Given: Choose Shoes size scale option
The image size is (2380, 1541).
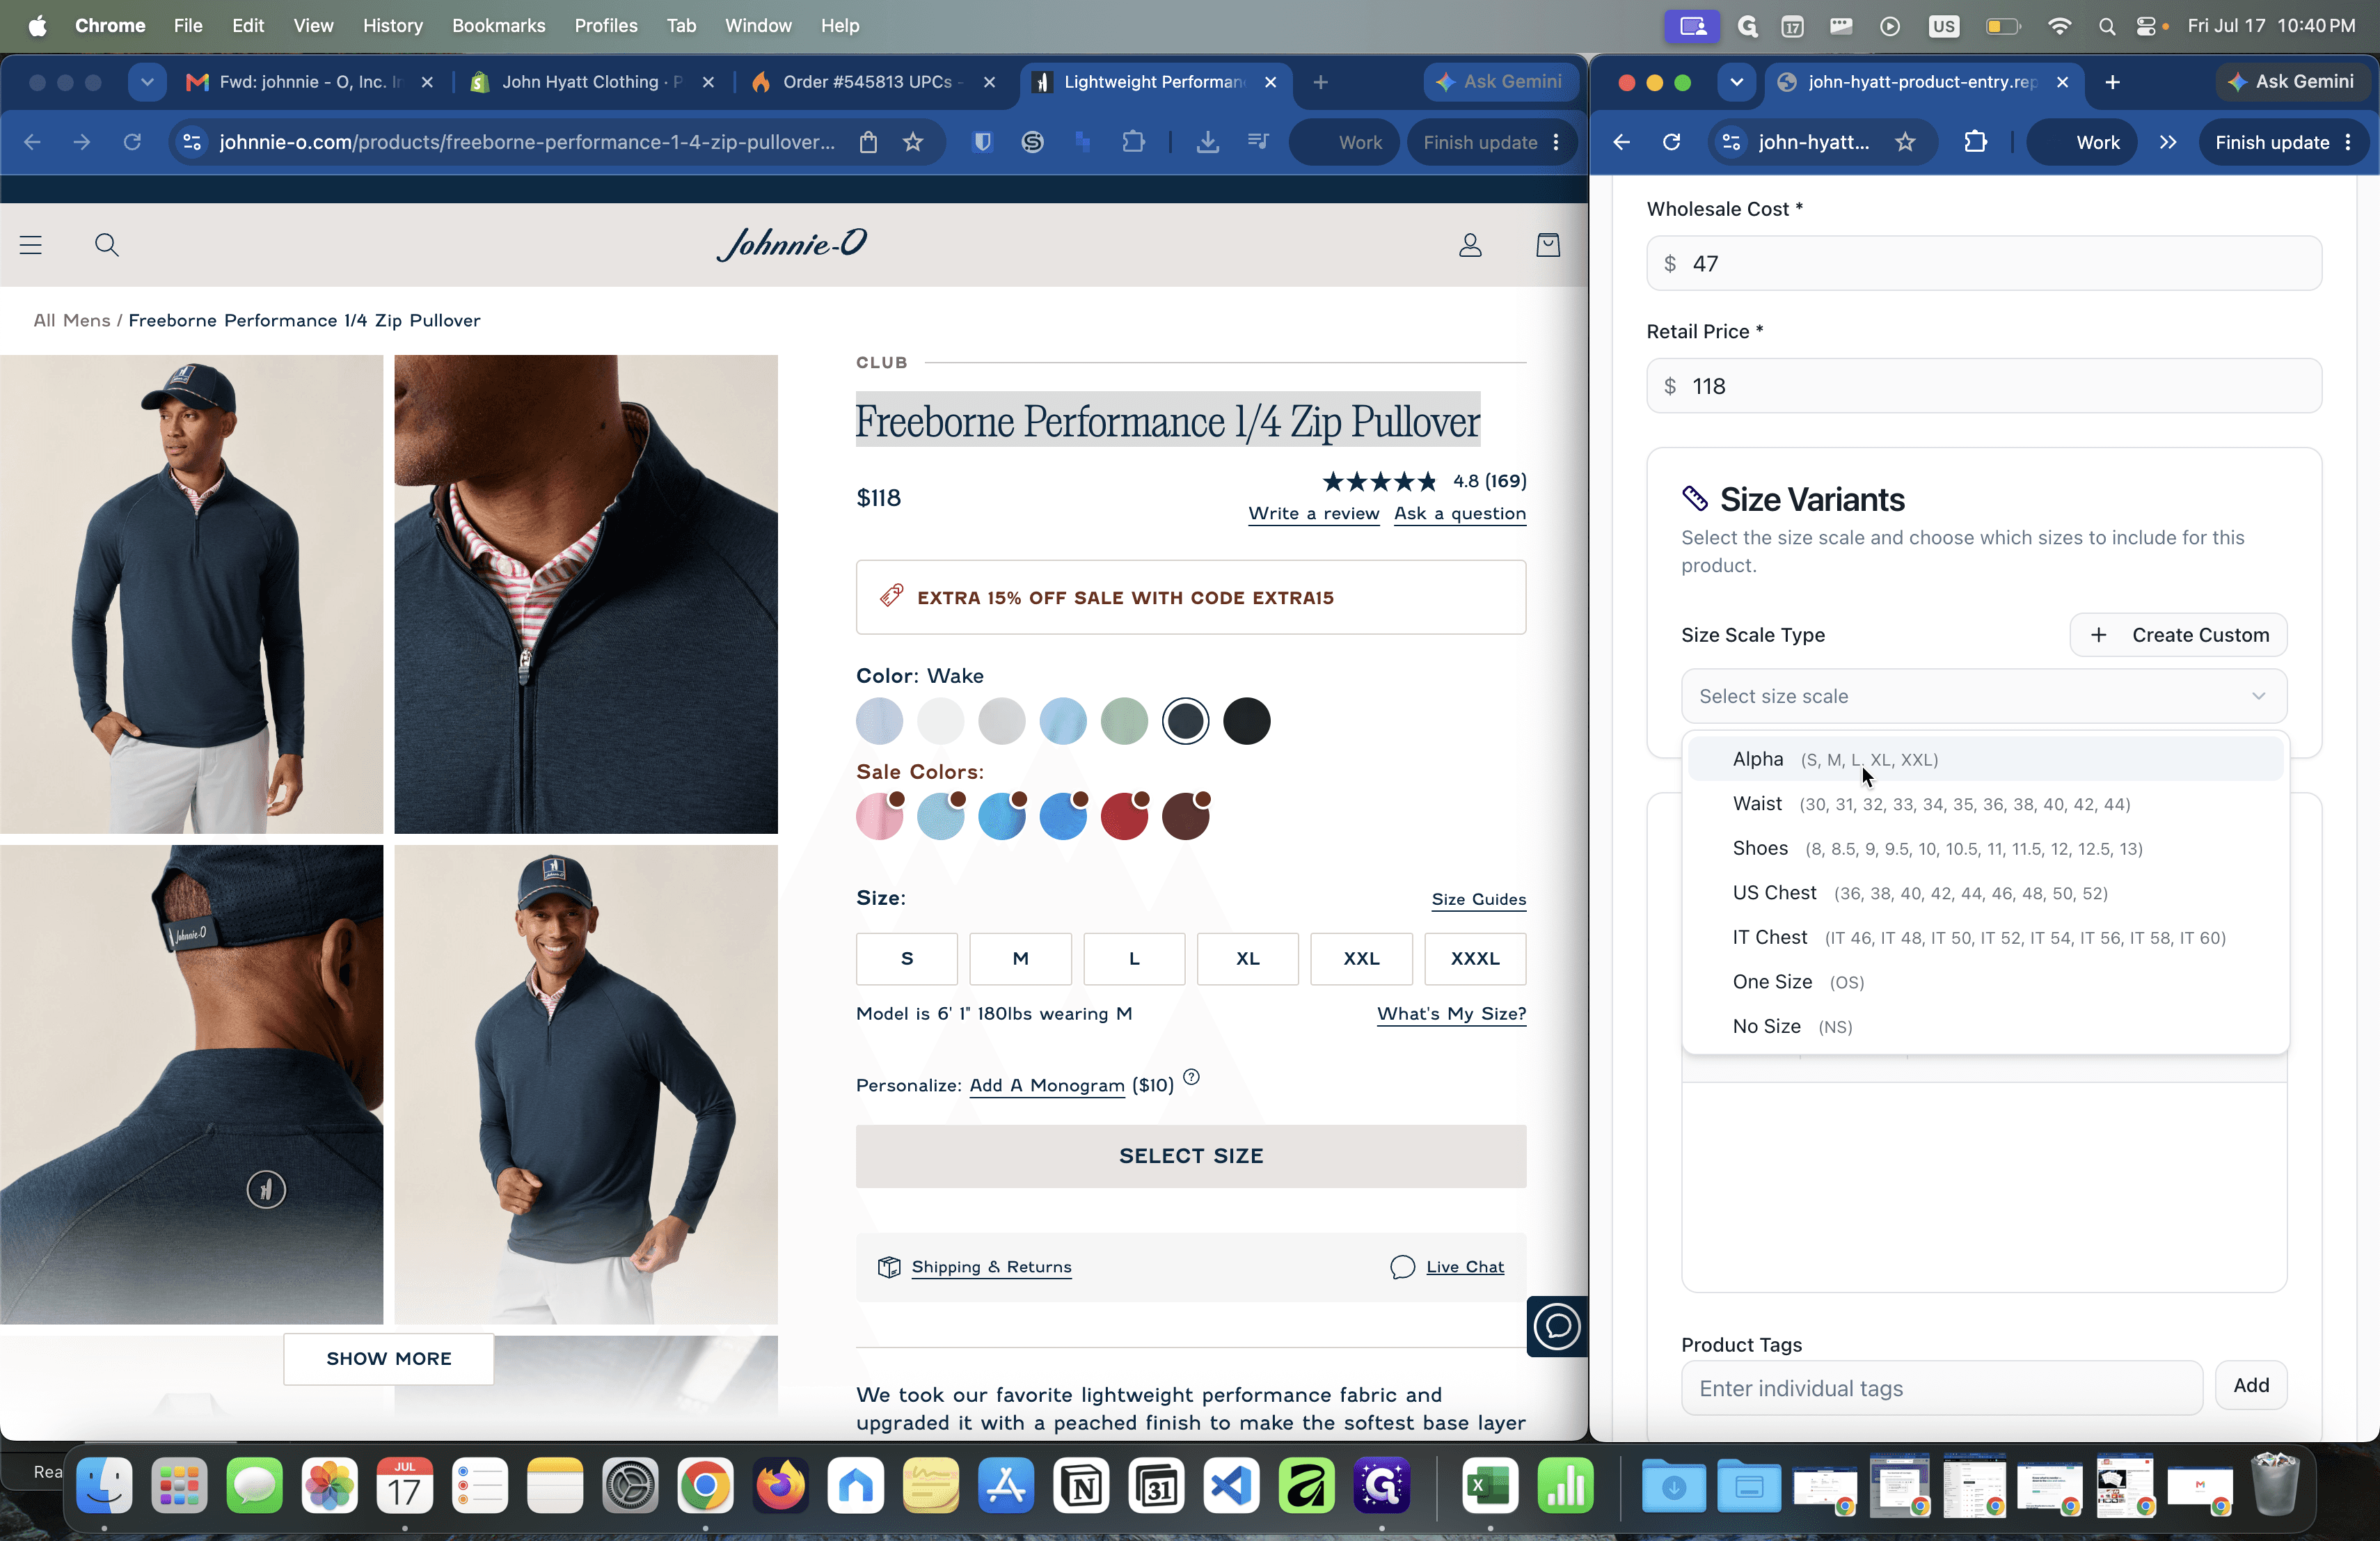Looking at the screenshot, I should click(1986, 848).
